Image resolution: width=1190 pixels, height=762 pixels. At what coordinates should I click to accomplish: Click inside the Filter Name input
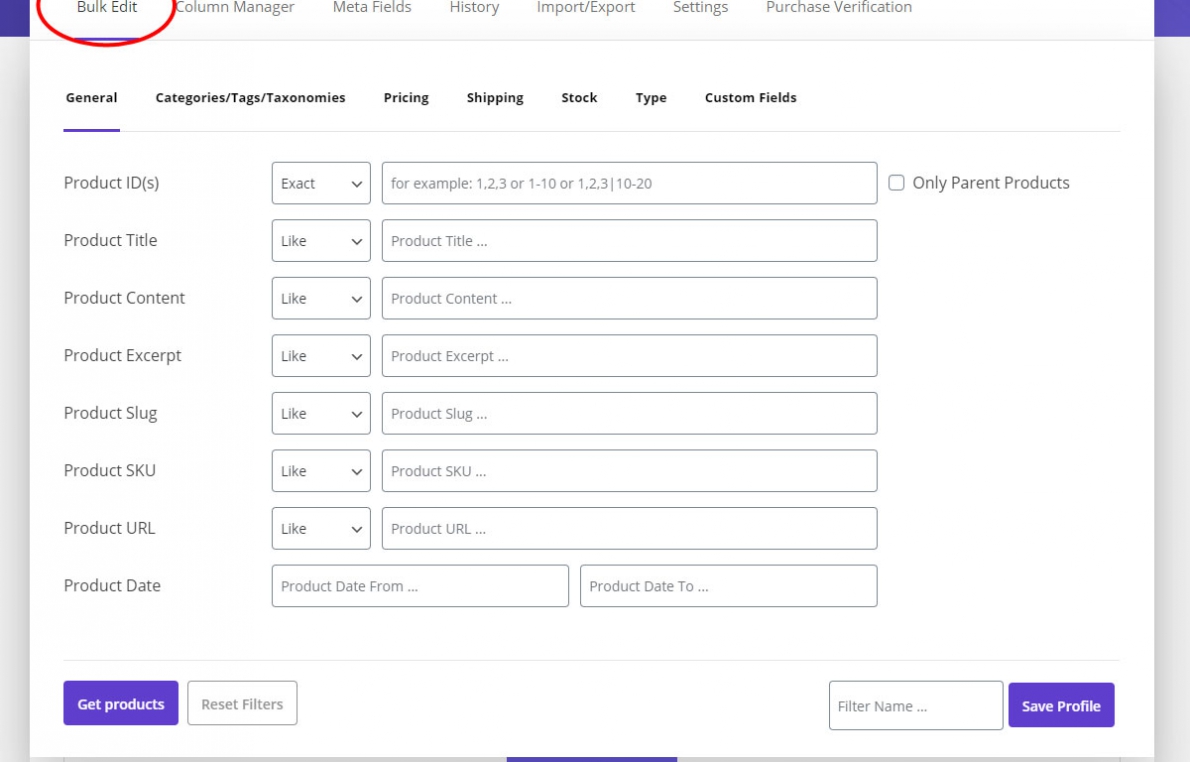click(x=915, y=705)
